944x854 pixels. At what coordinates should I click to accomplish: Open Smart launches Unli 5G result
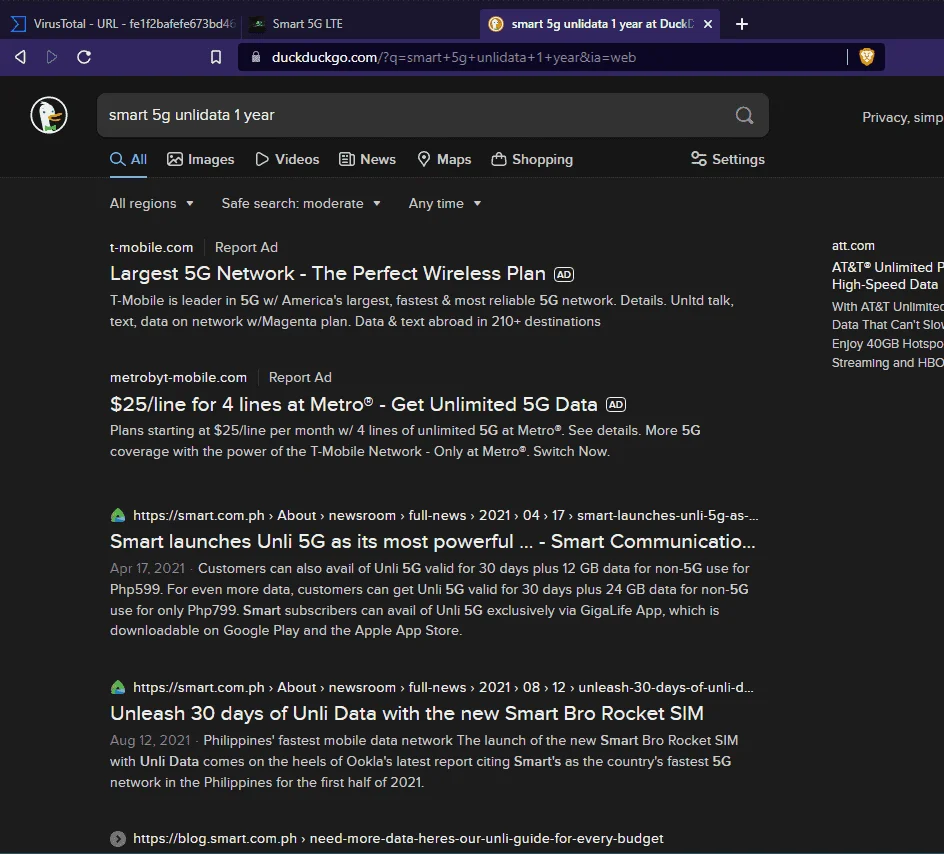432,542
